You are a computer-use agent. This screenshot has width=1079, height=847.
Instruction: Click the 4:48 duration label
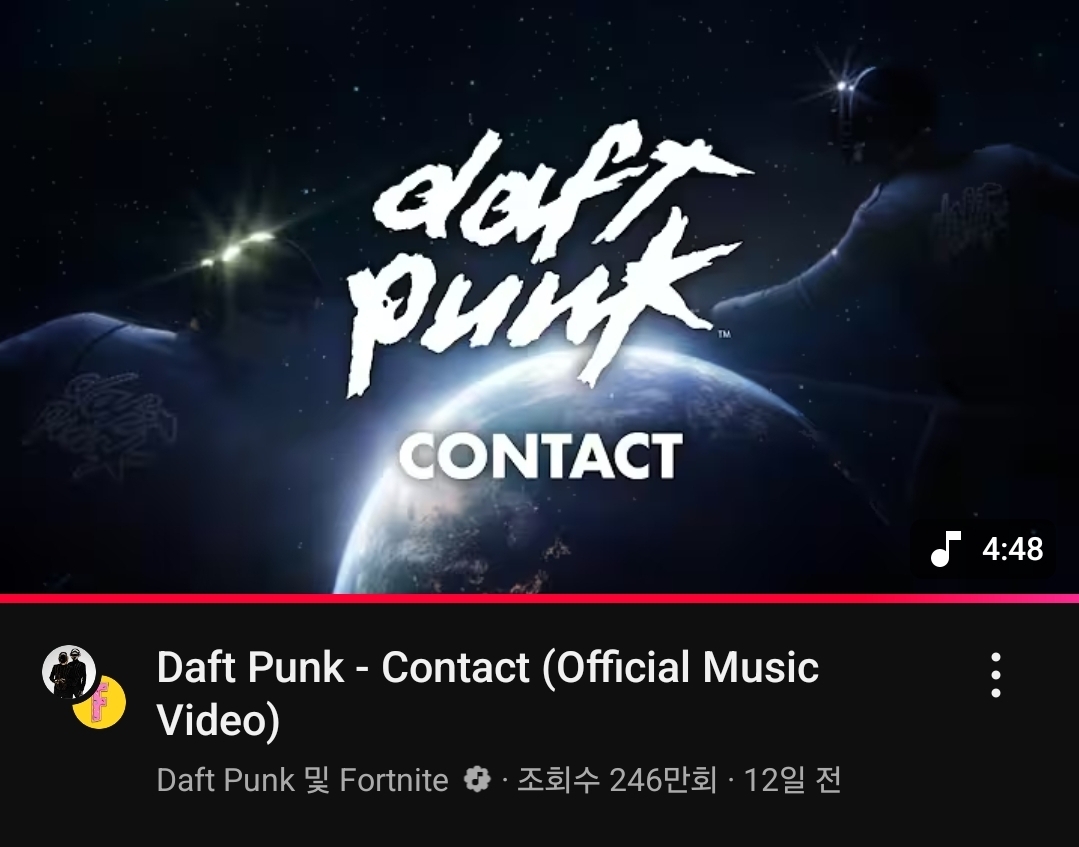[x=1012, y=549]
